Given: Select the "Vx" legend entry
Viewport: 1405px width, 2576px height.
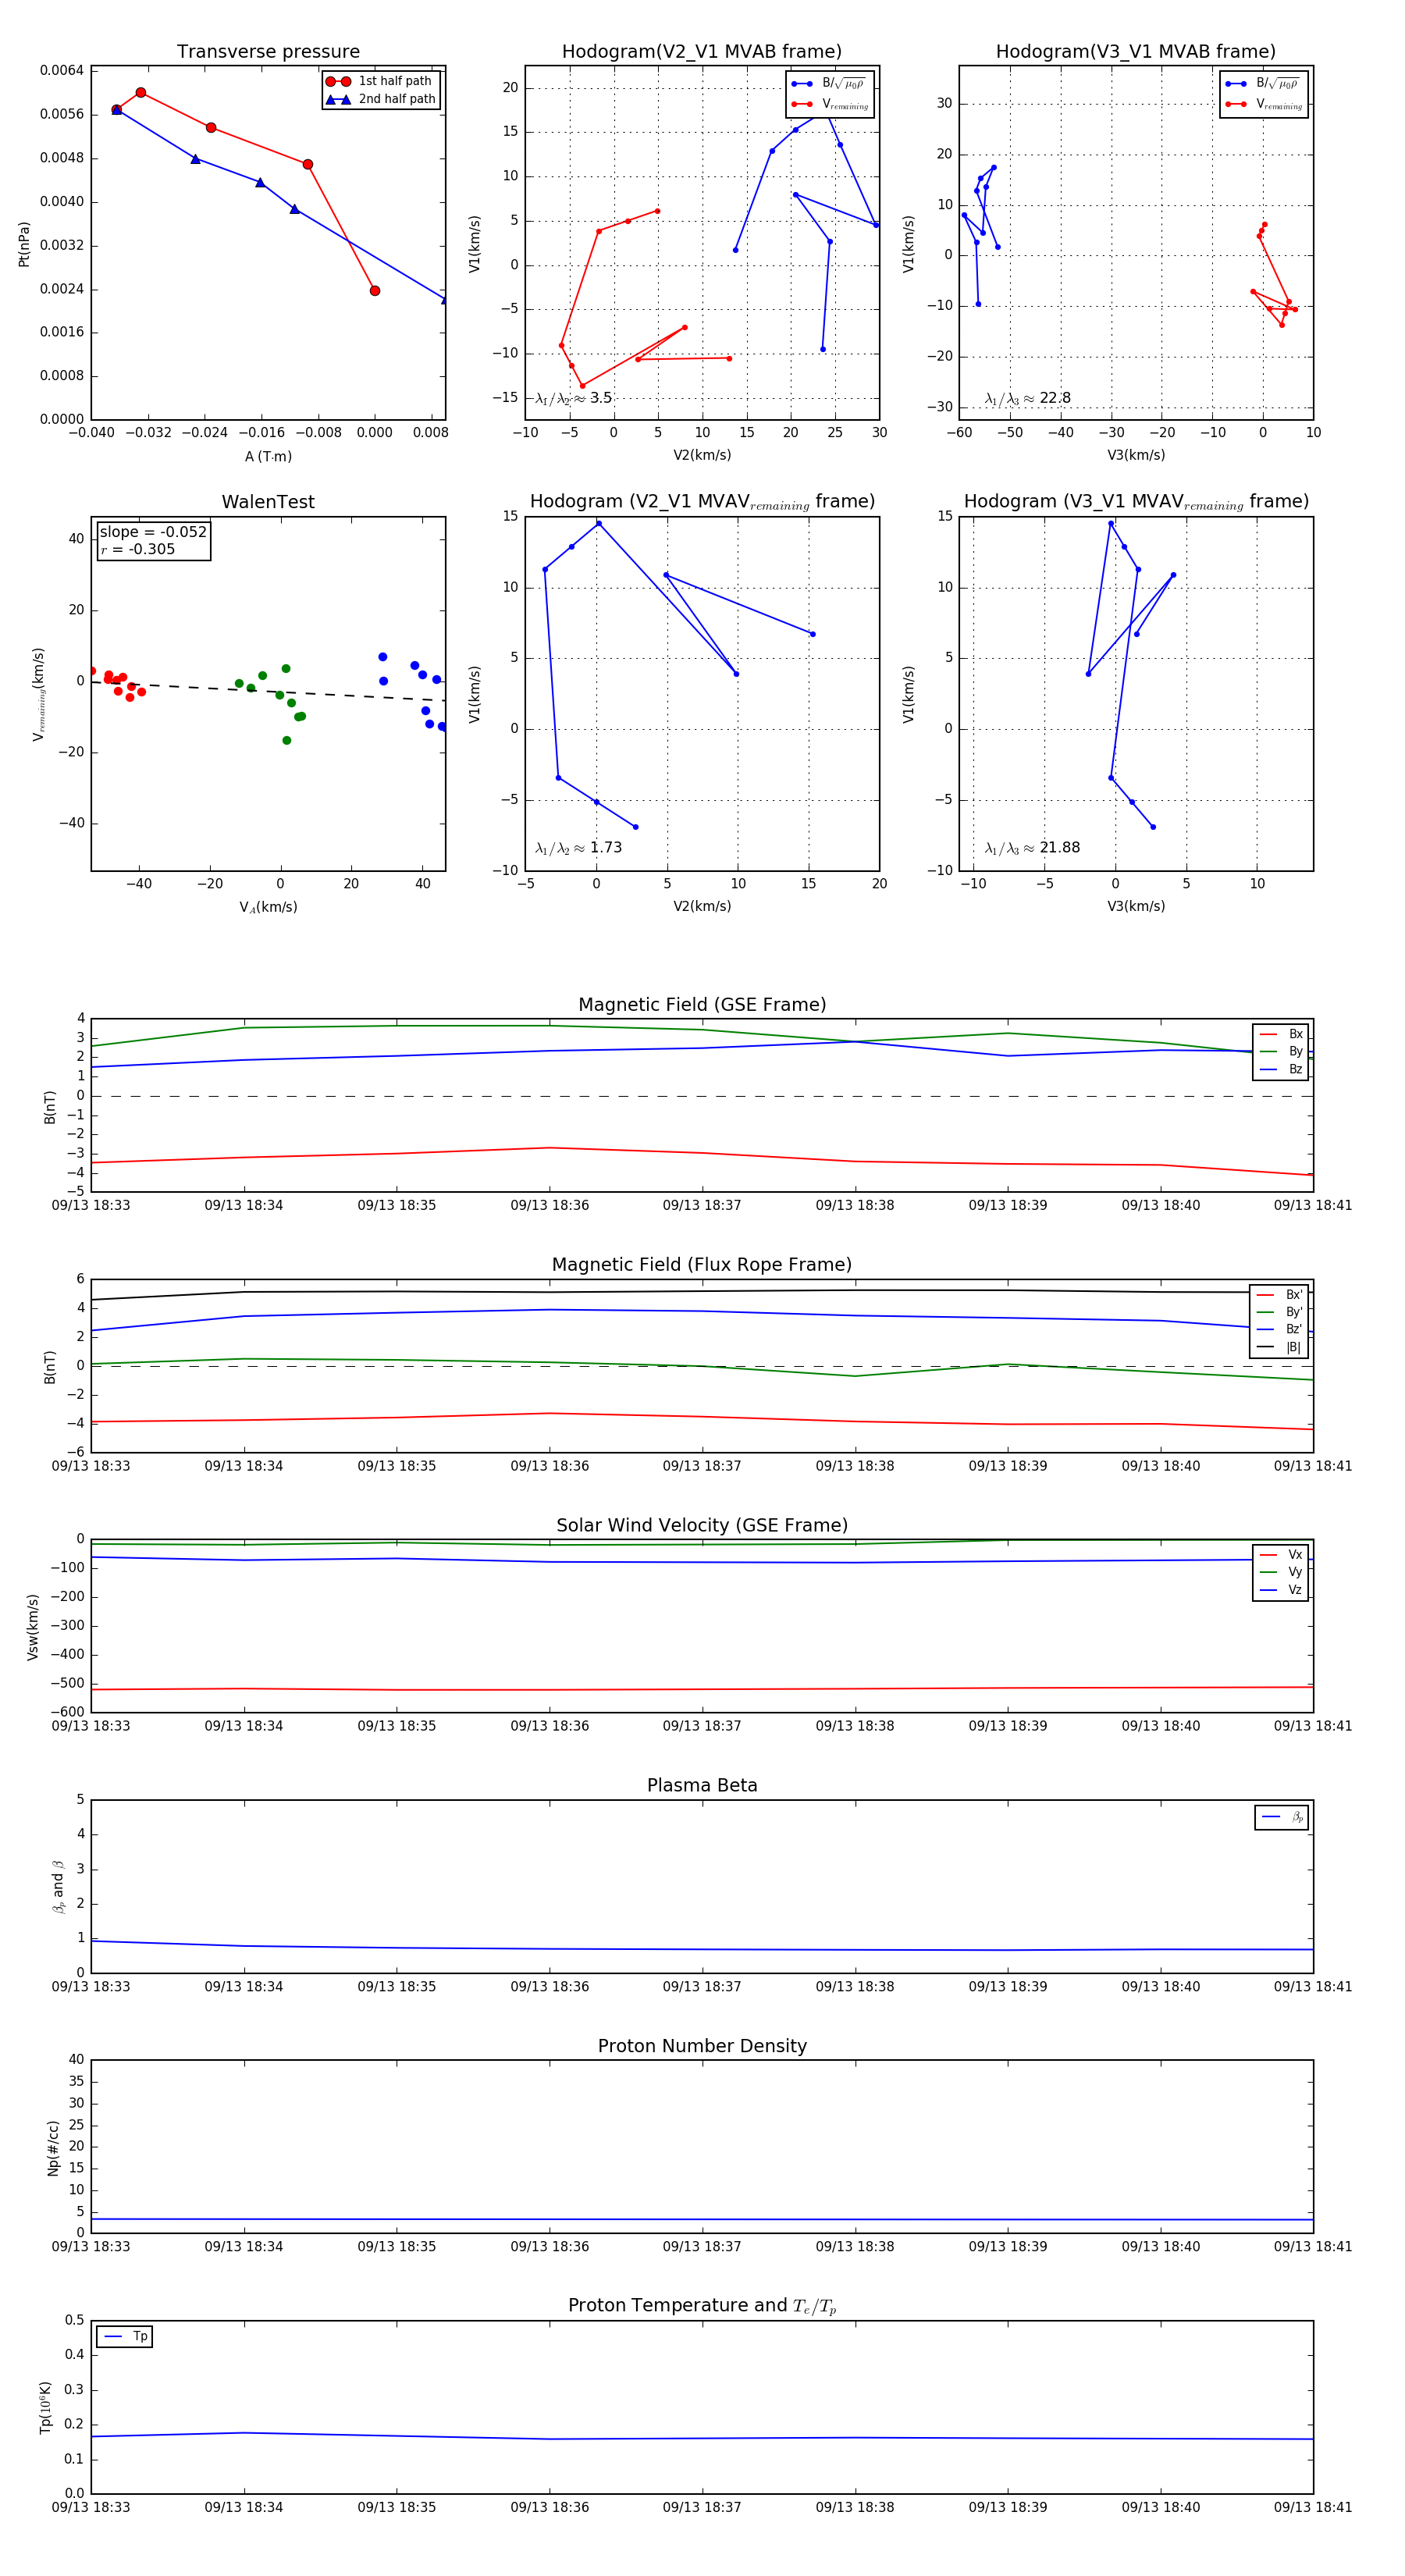Looking at the screenshot, I should [x=1281, y=1554].
